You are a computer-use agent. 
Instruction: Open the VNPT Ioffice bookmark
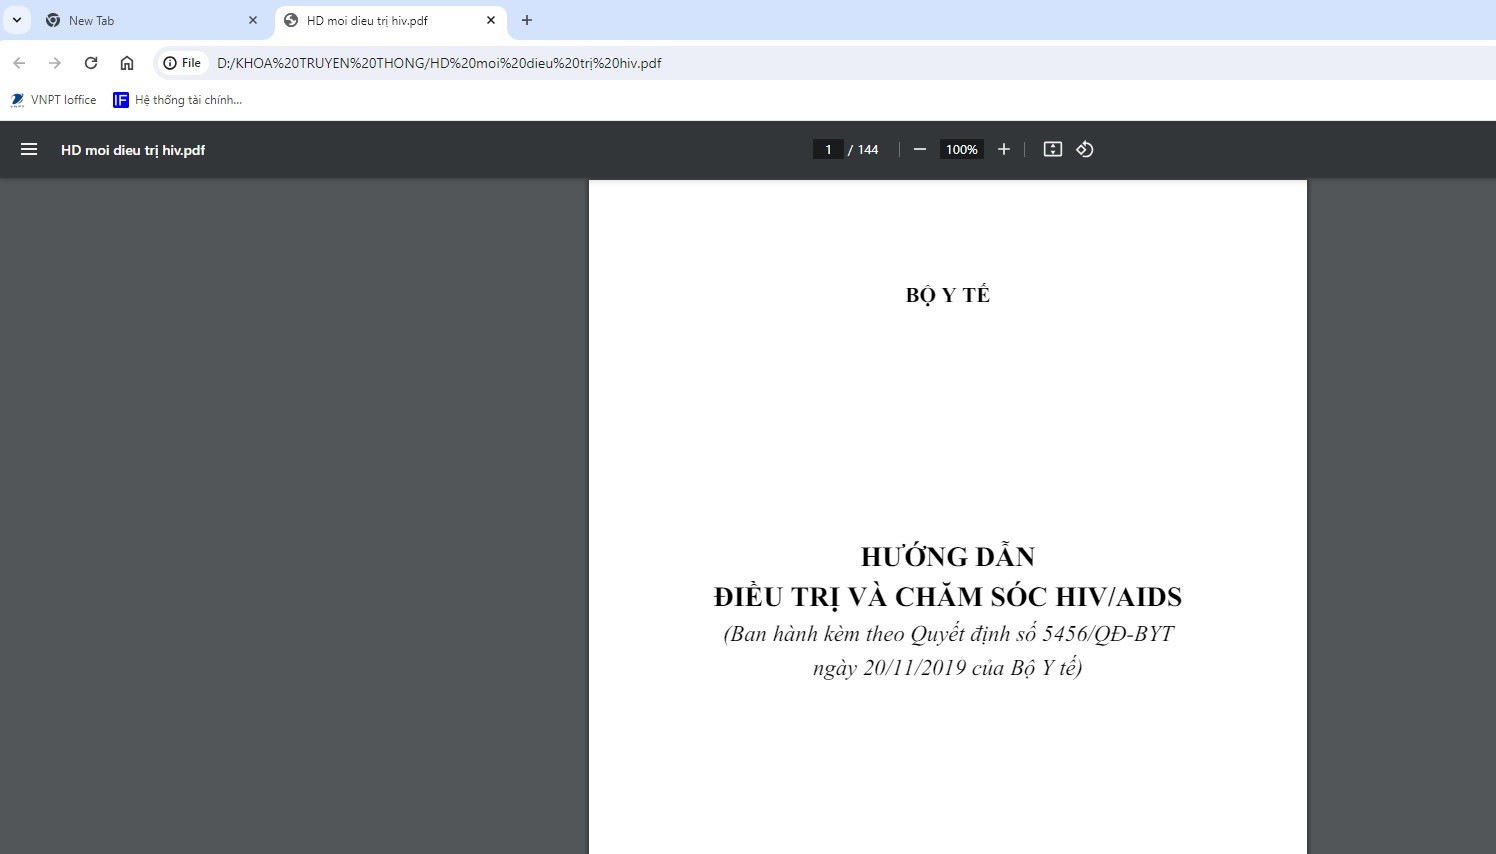[x=53, y=100]
